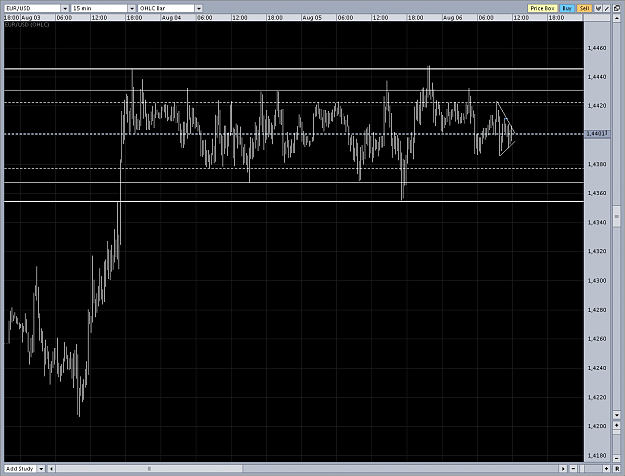
Task: Click the 1,4180 price axis label
Action: coord(597,455)
